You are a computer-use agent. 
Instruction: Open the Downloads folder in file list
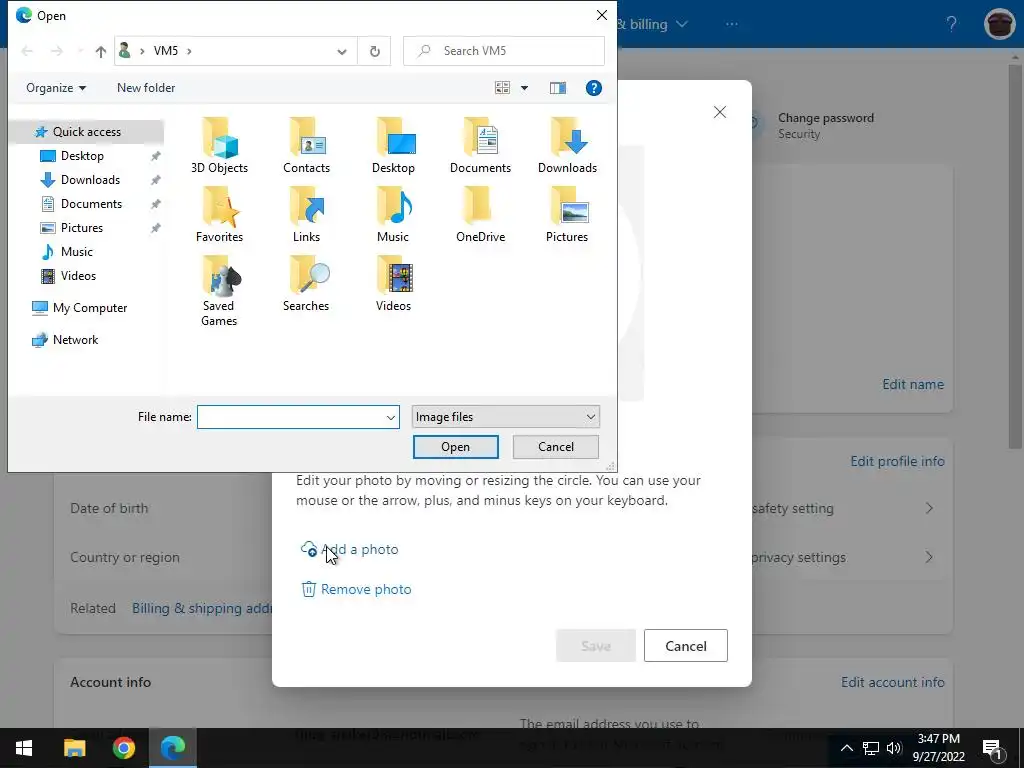567,146
